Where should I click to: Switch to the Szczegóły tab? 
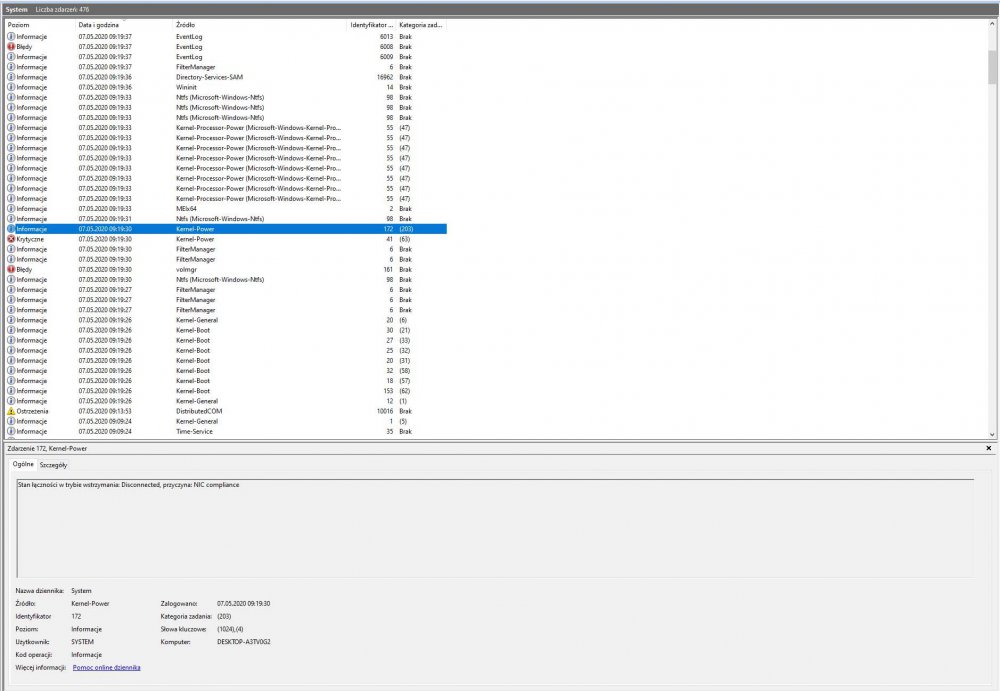click(54, 465)
